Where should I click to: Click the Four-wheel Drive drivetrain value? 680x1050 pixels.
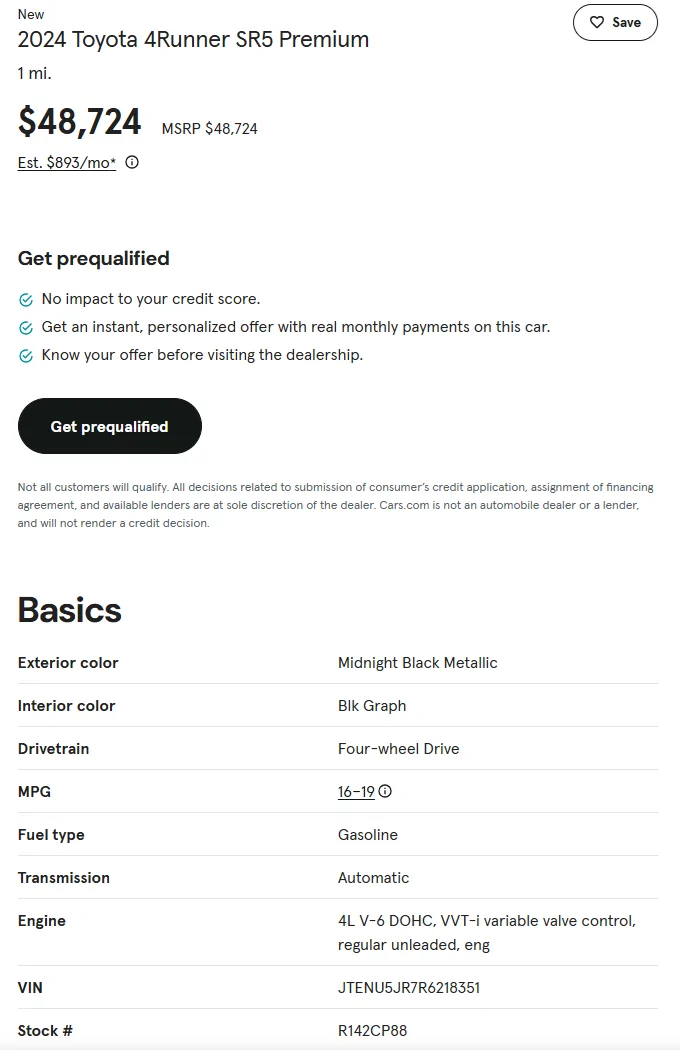point(398,749)
